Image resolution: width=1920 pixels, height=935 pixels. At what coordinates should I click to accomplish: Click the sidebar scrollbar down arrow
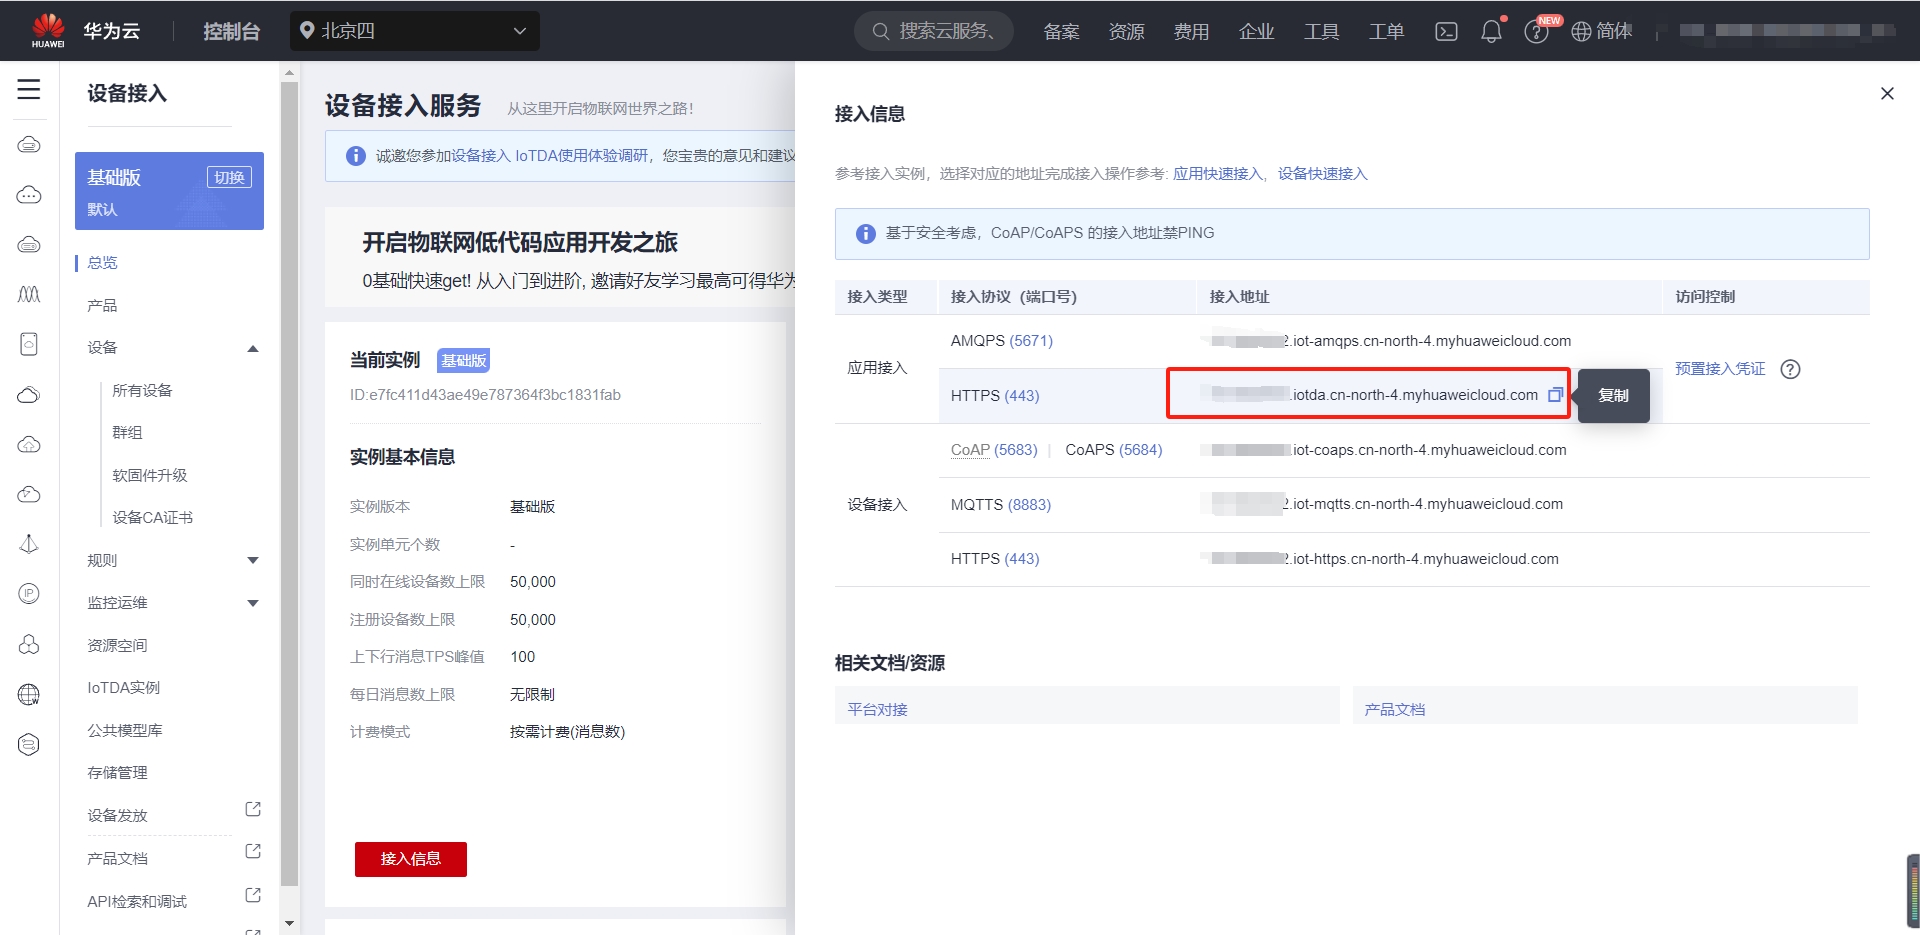coord(290,924)
